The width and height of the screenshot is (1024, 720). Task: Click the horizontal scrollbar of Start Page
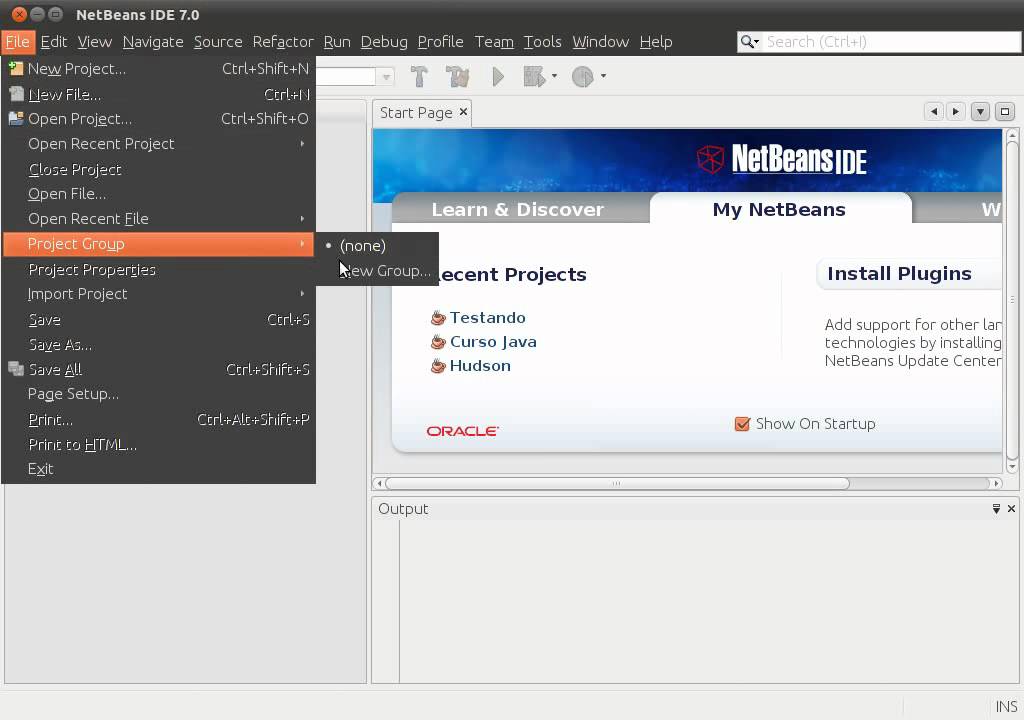(617, 483)
